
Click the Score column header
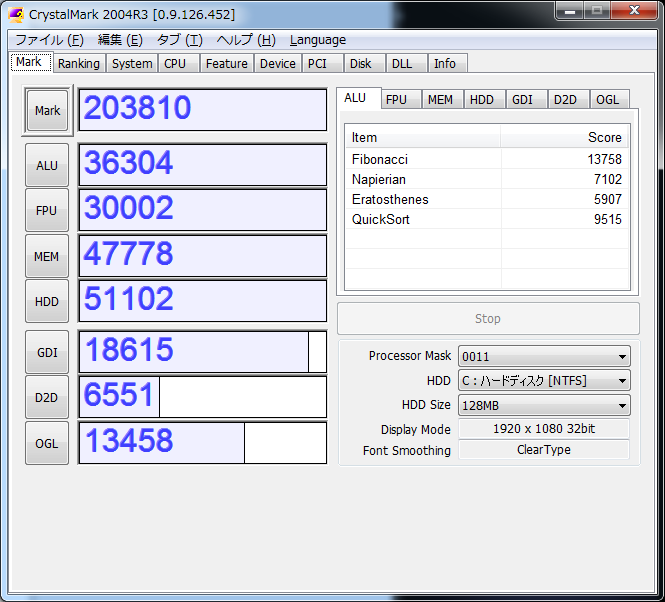(x=565, y=137)
